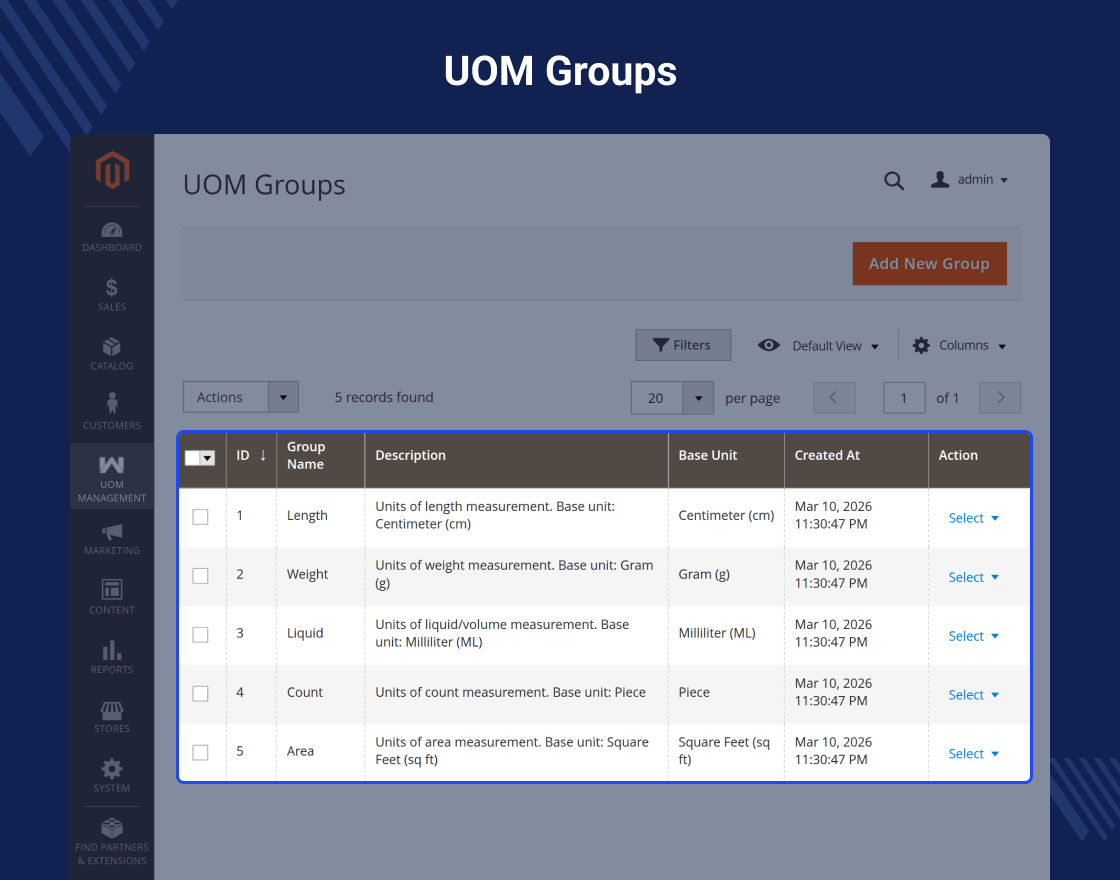The height and width of the screenshot is (880, 1120).
Task: Open Select action for Weight row
Action: tap(973, 577)
